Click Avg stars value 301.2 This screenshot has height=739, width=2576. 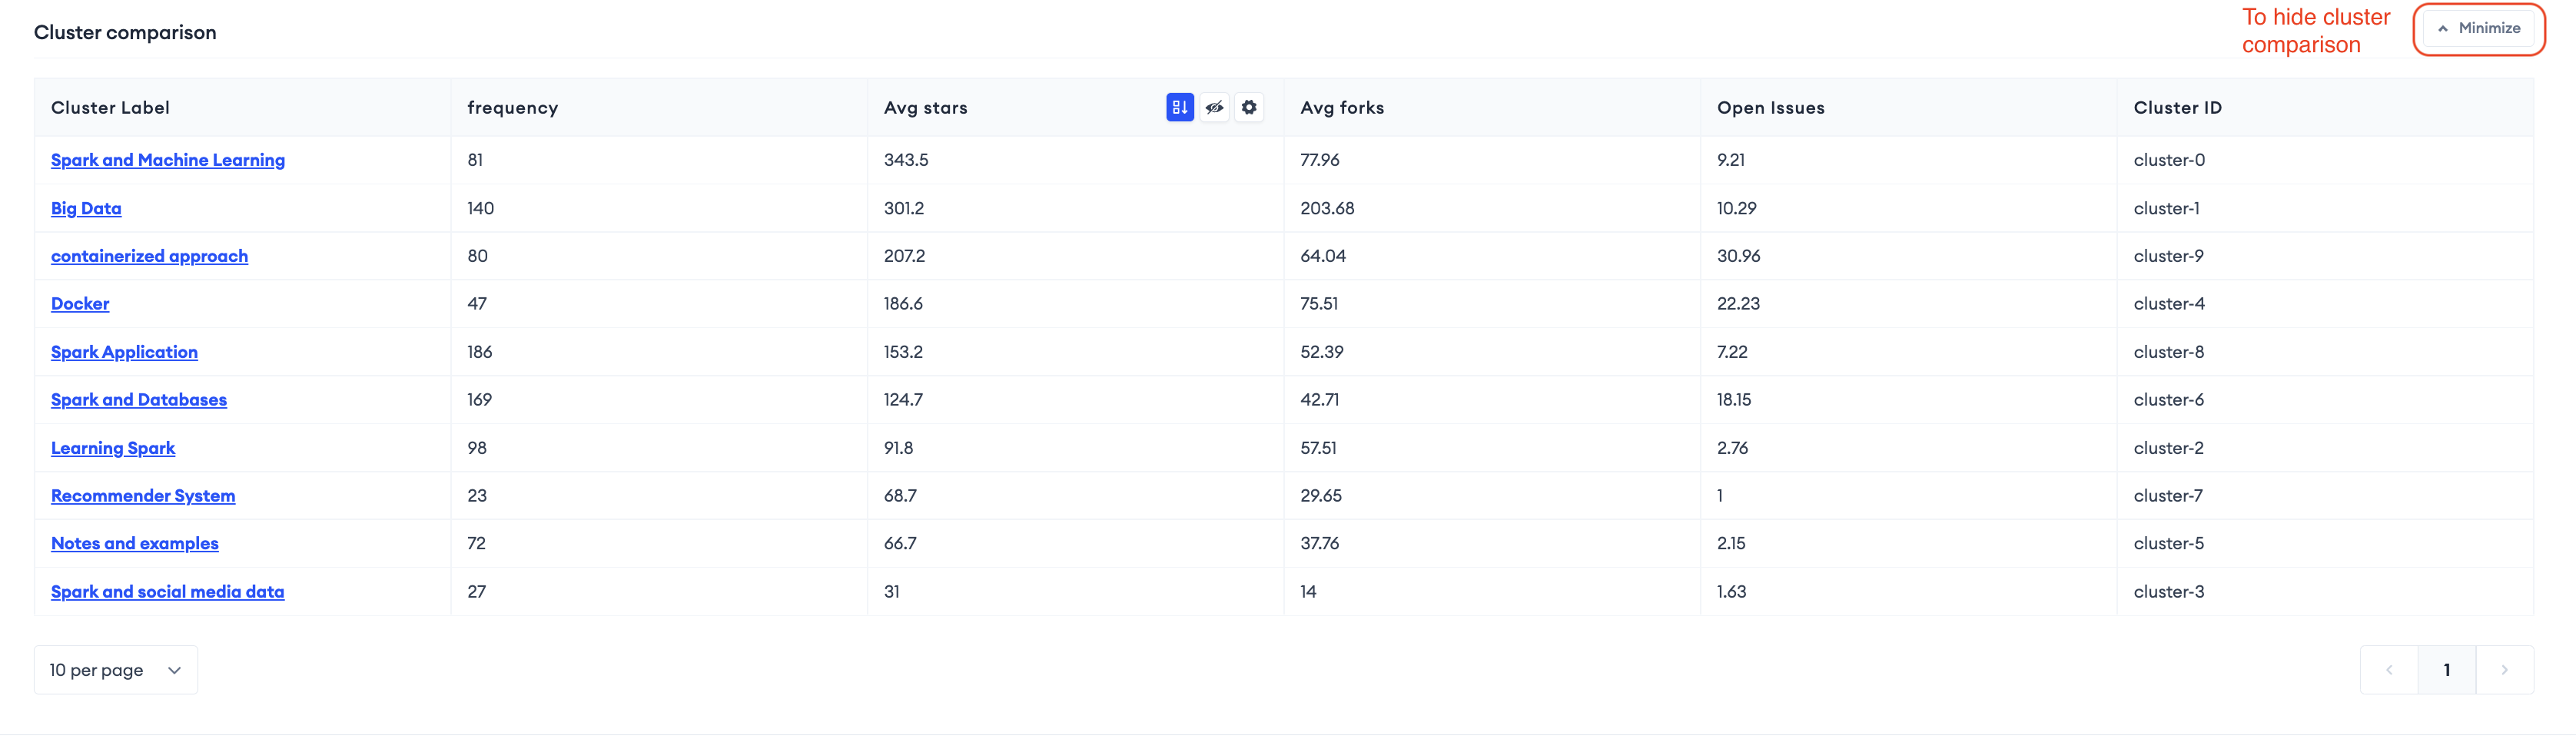click(904, 208)
